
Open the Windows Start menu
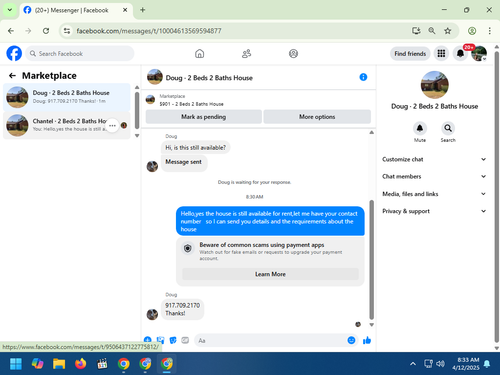(x=16, y=364)
